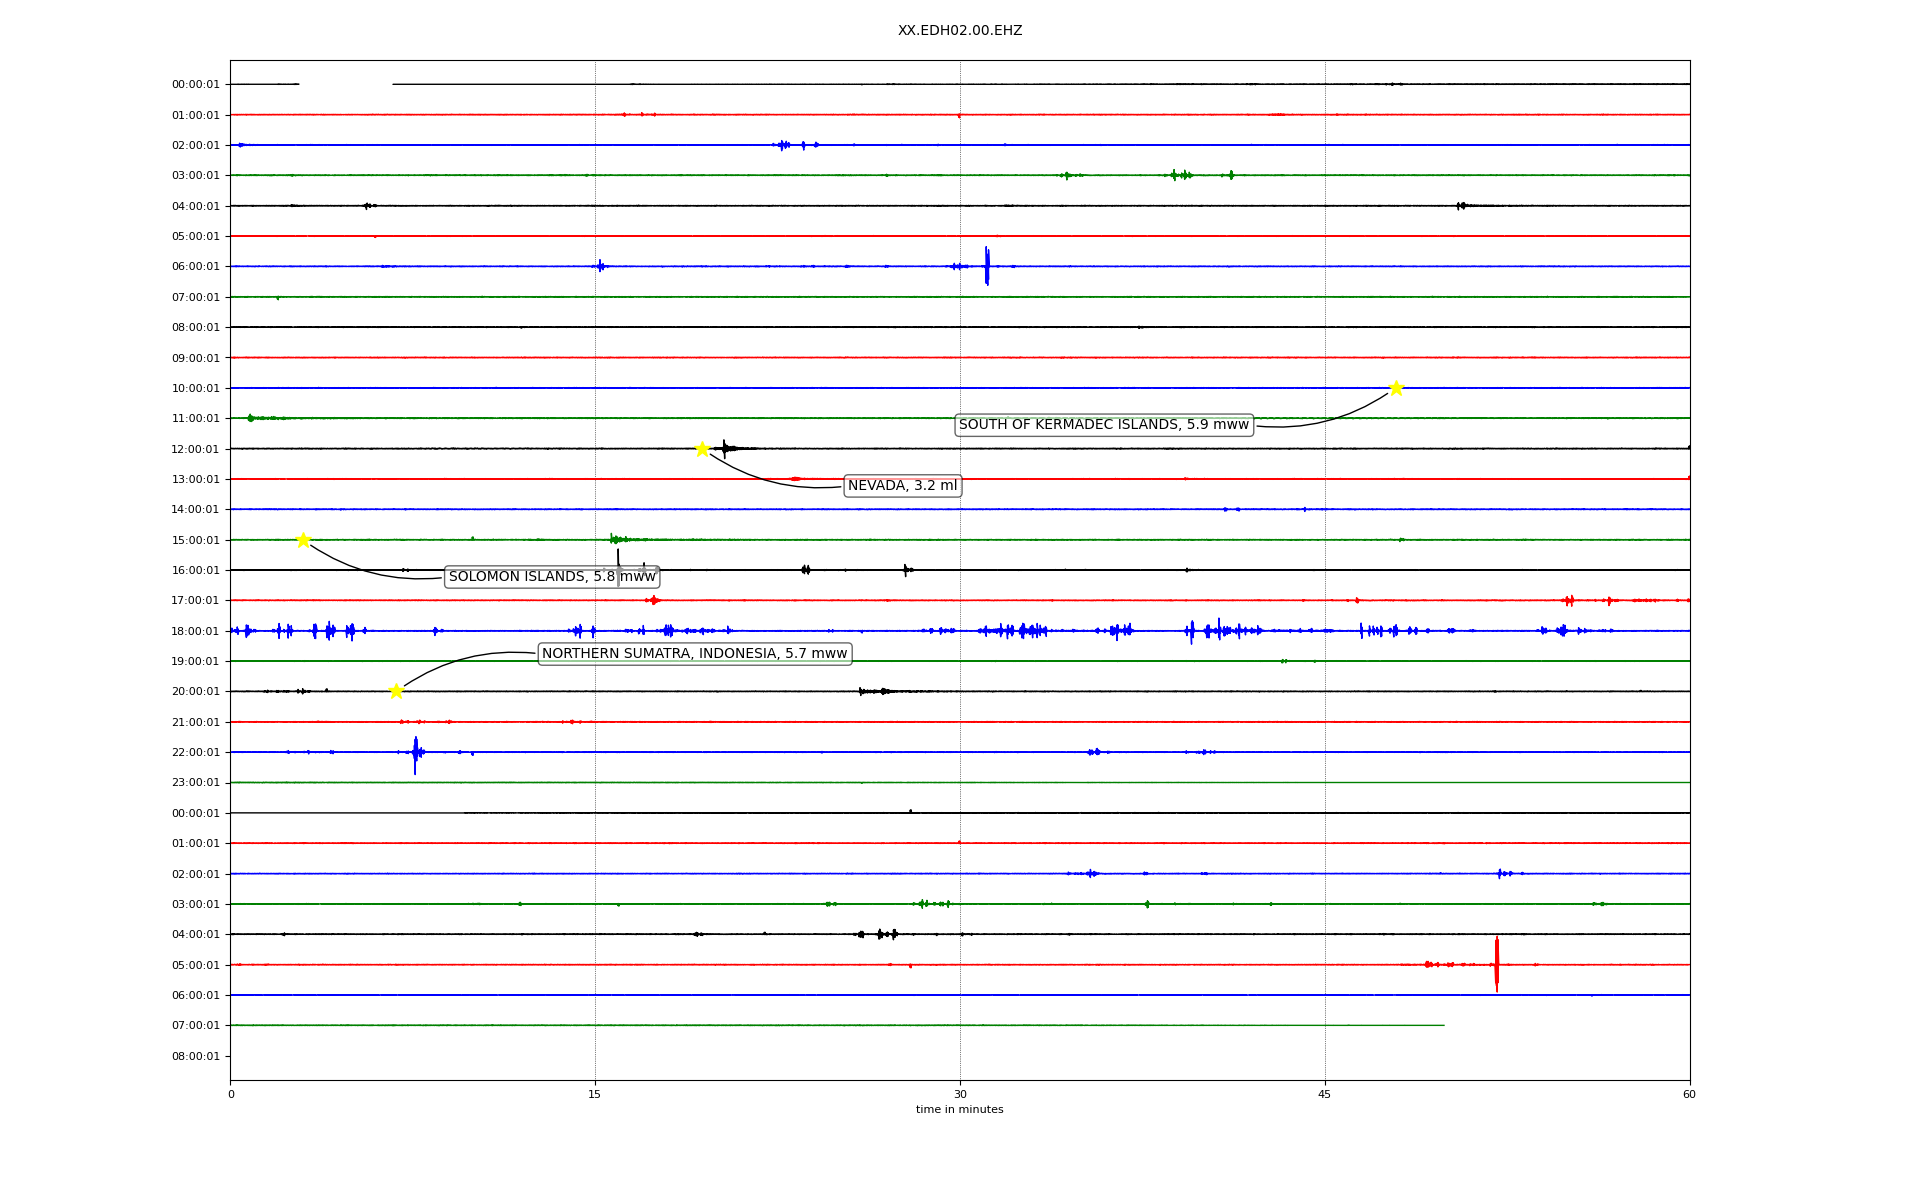Viewport: 1920px width, 1200px height.
Task: Click the Northern Sumatra star marker
Action: pos(396,691)
